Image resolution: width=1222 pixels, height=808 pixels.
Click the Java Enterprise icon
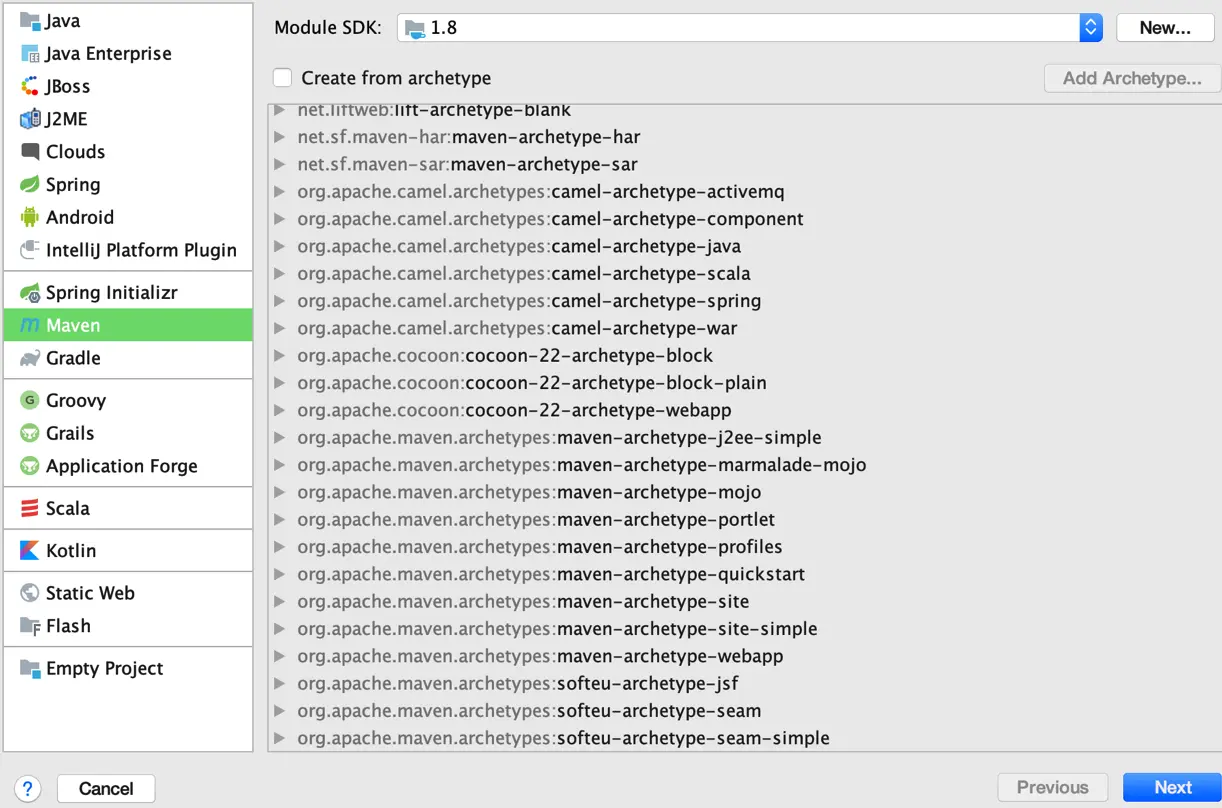[29, 54]
